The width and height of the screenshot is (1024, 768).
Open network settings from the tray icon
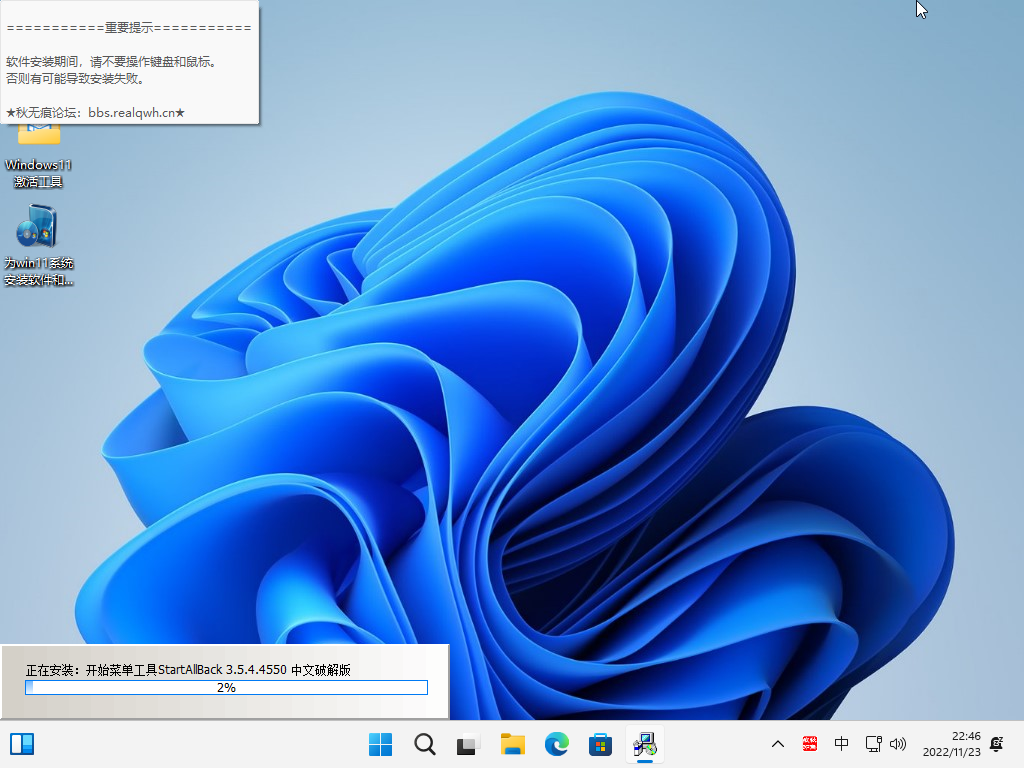click(873, 744)
